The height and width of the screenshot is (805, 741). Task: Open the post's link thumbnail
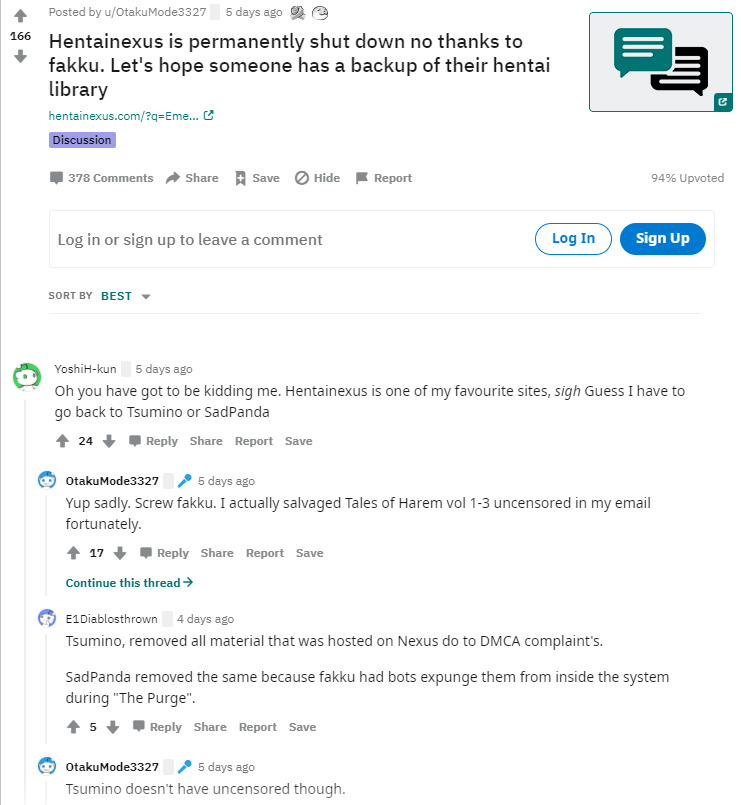661,61
